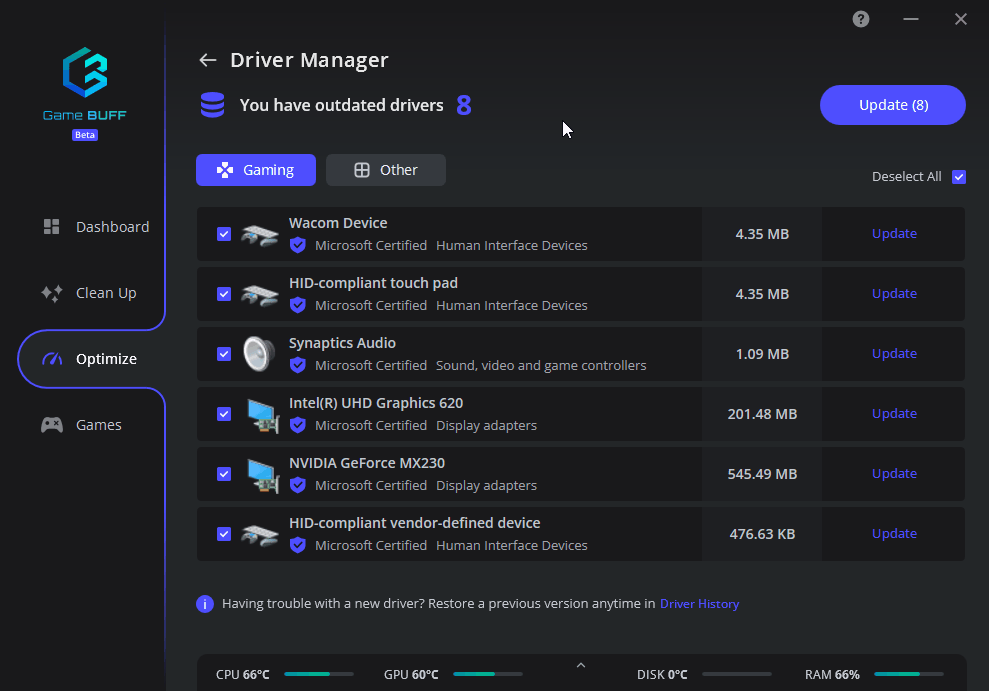Viewport: 989px width, 691px height.
Task: Update the Synaptics Audio driver
Action: coord(894,353)
